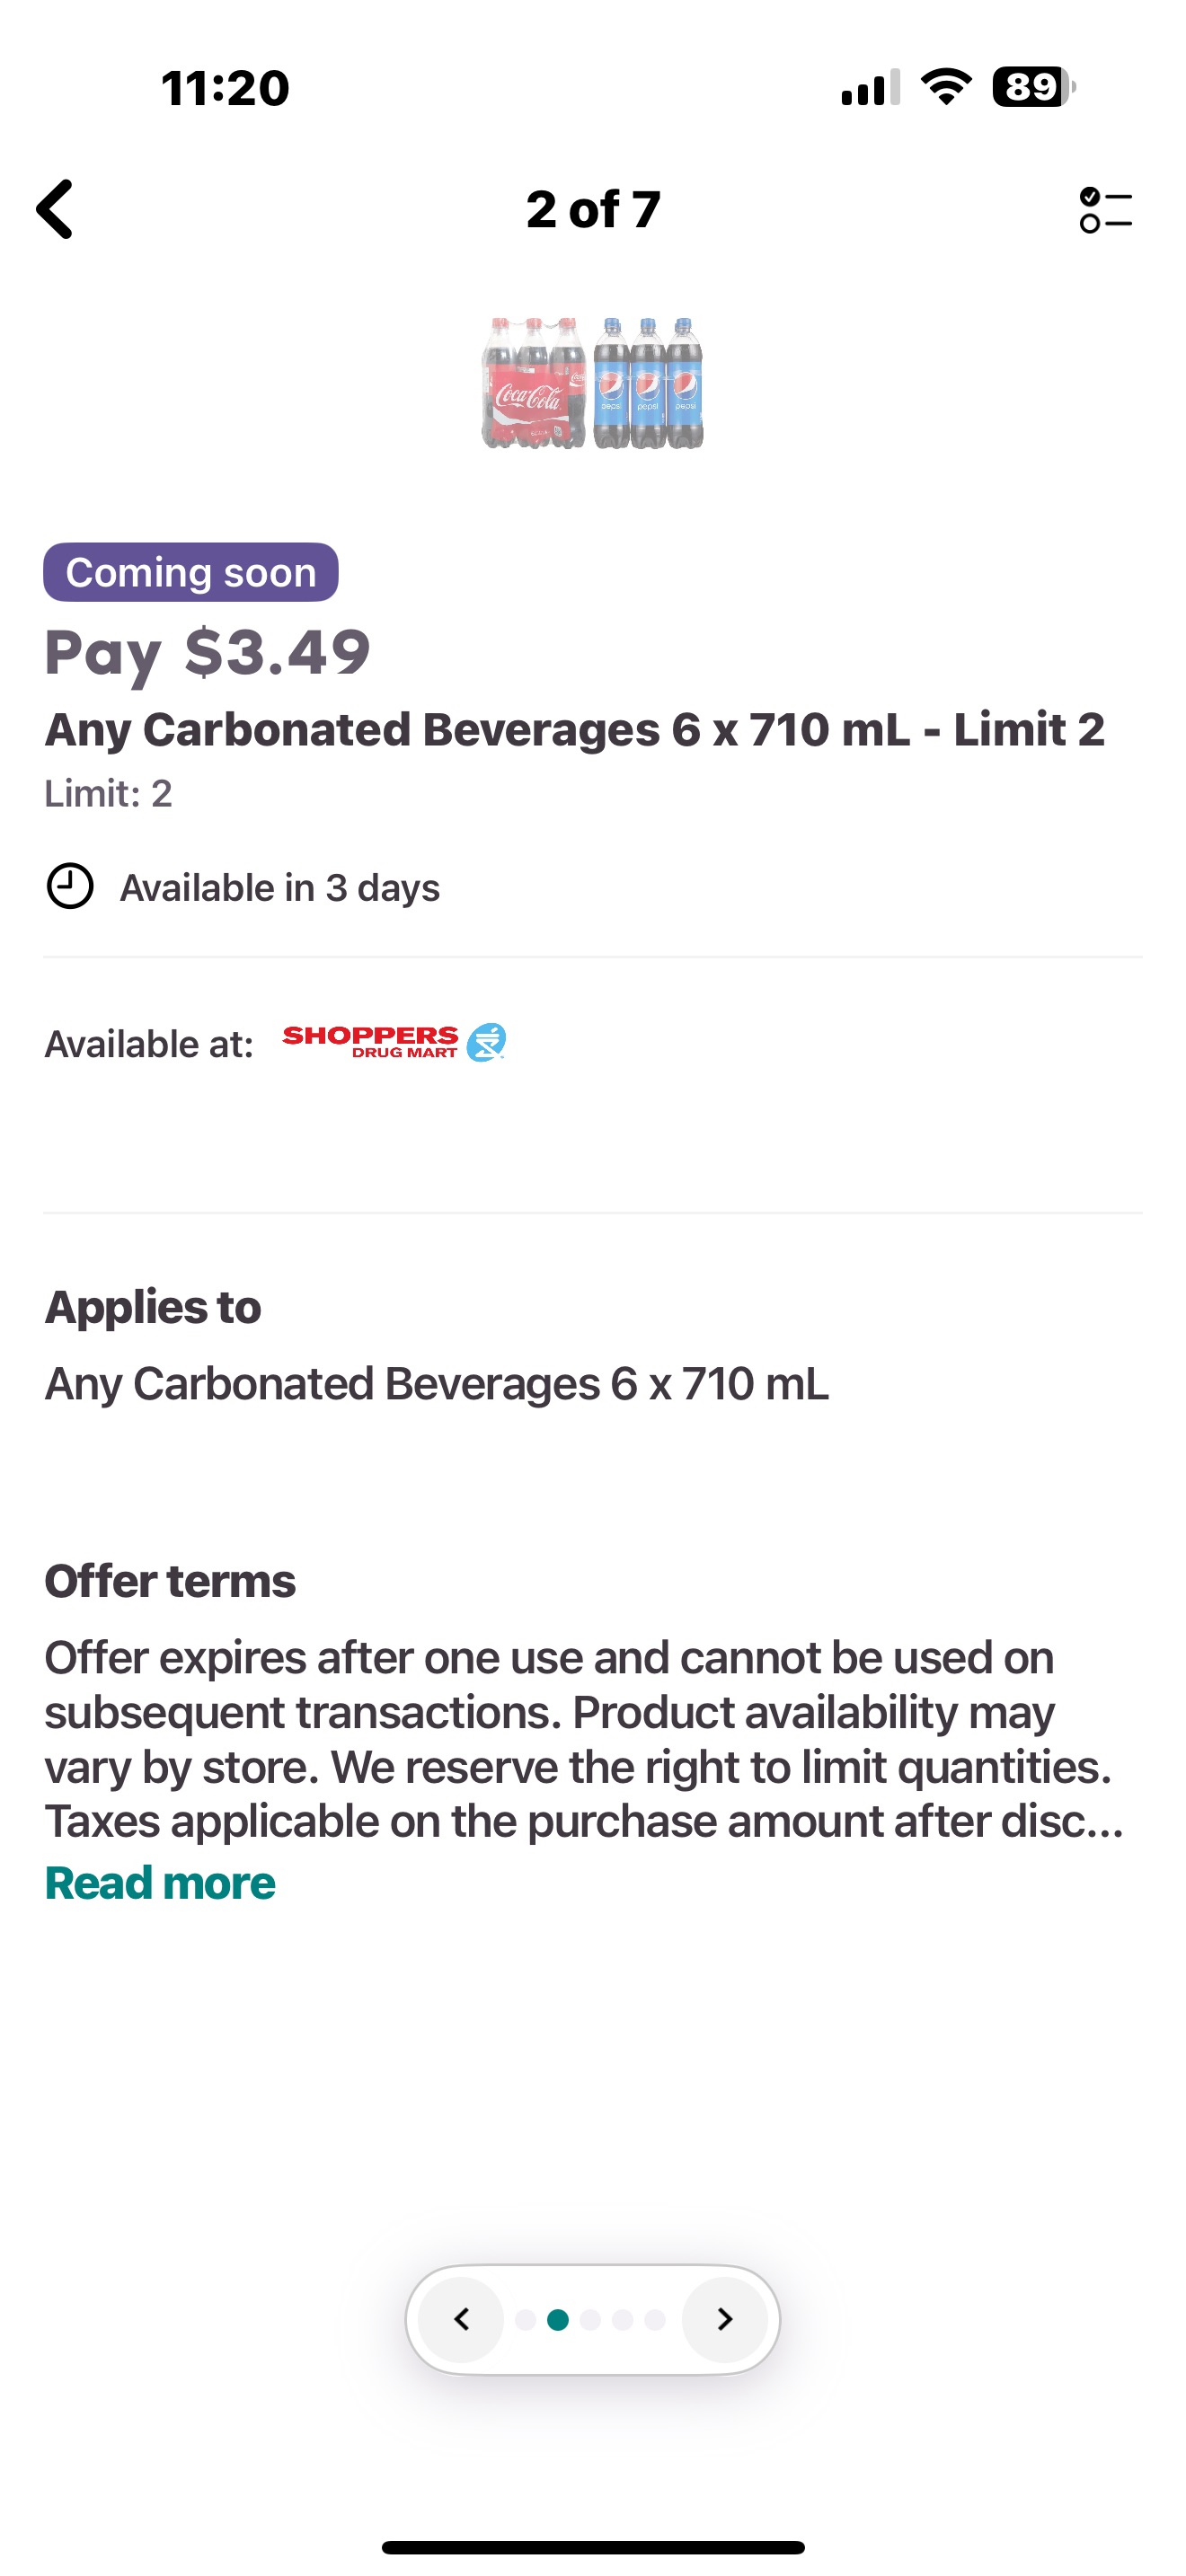Open the offers checklist icon
Screen dimensions: 1186x2576
[1105, 210]
